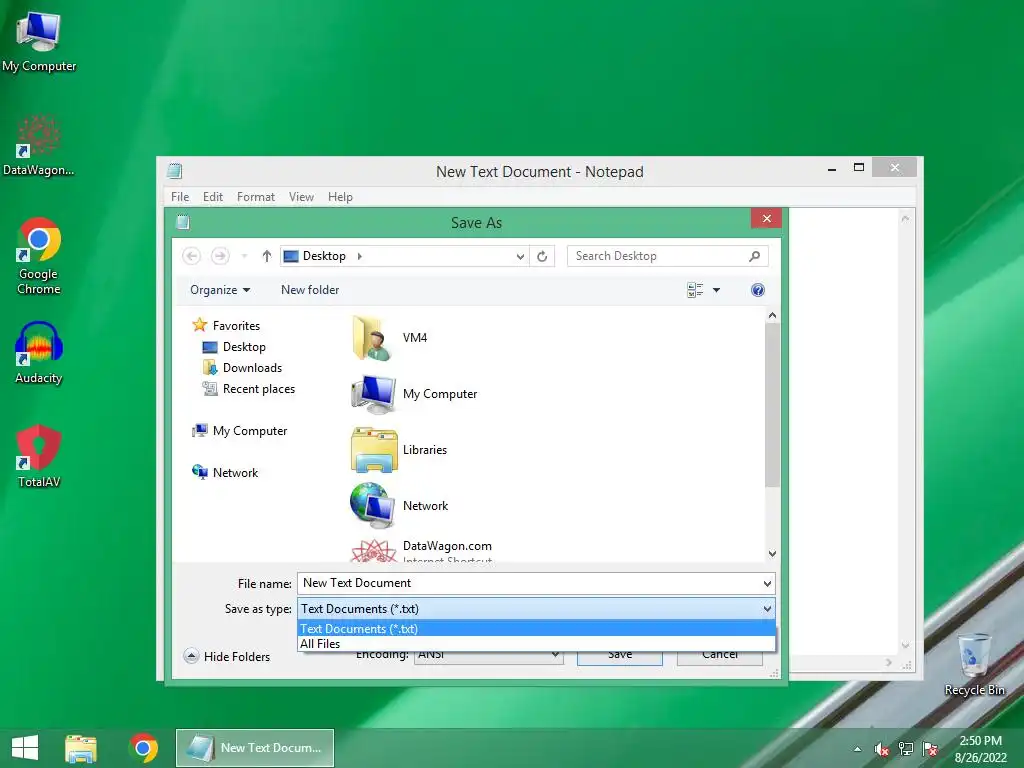1024x768 pixels.
Task: Click the Windows Start button
Action: tap(25, 748)
